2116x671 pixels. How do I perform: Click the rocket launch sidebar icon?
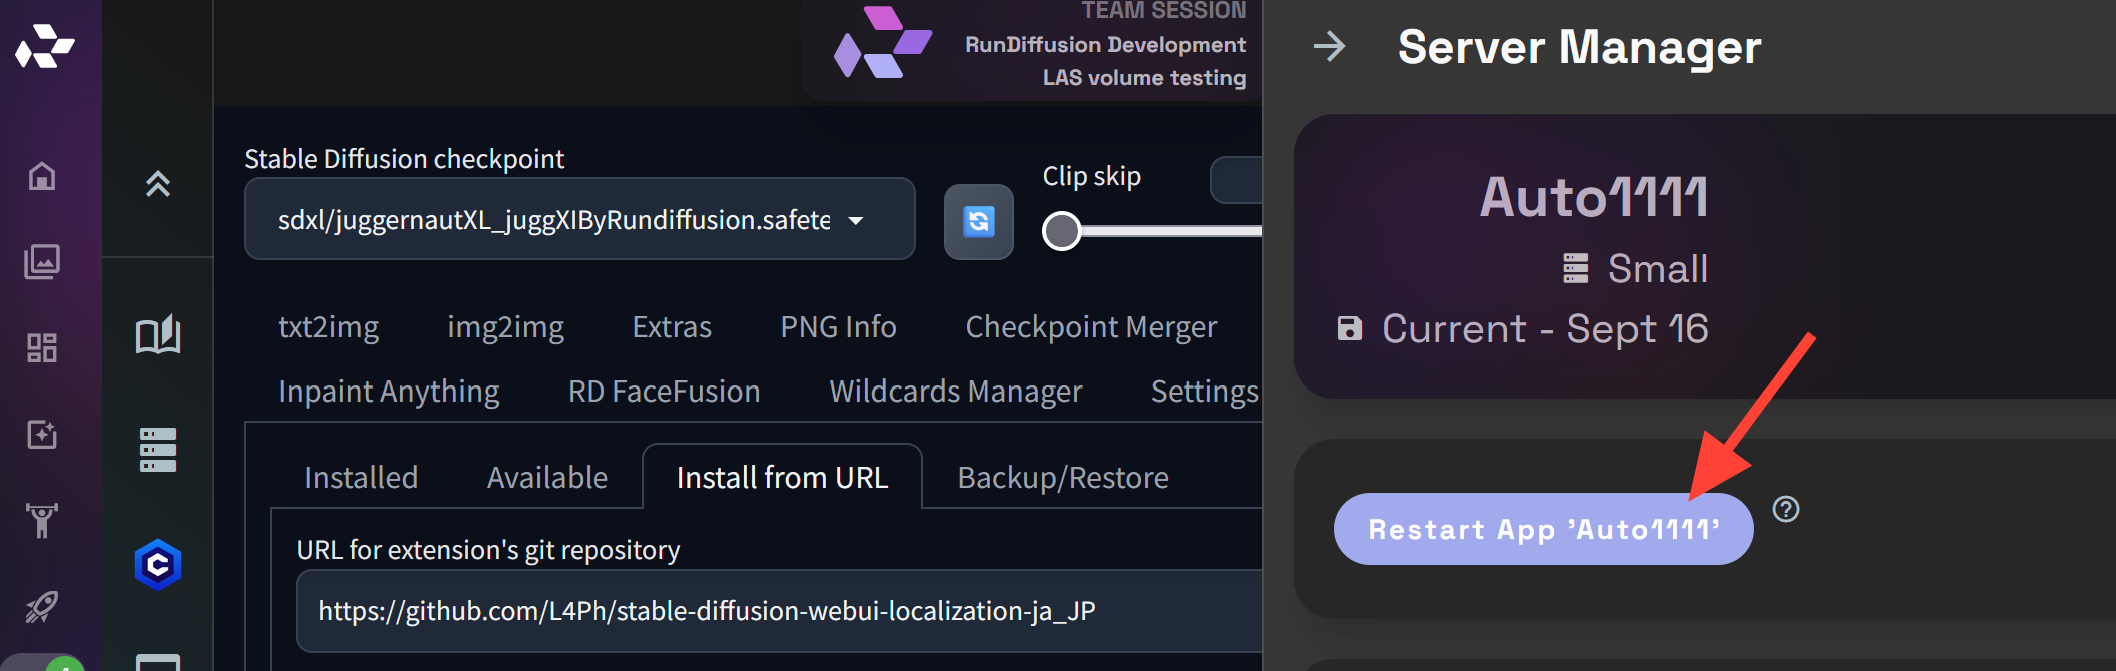42,606
